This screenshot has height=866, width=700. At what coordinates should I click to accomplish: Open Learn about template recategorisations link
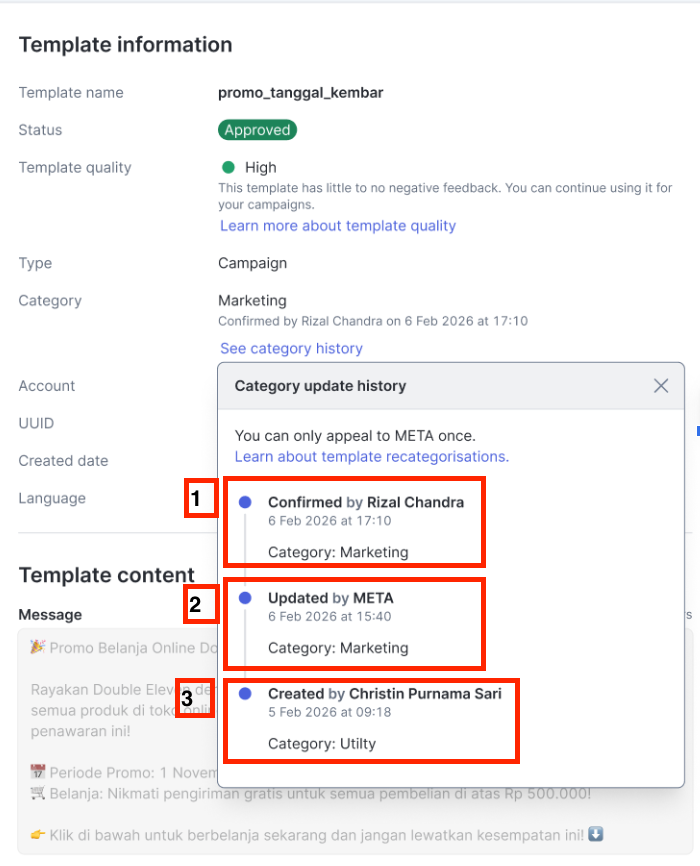coord(371,457)
